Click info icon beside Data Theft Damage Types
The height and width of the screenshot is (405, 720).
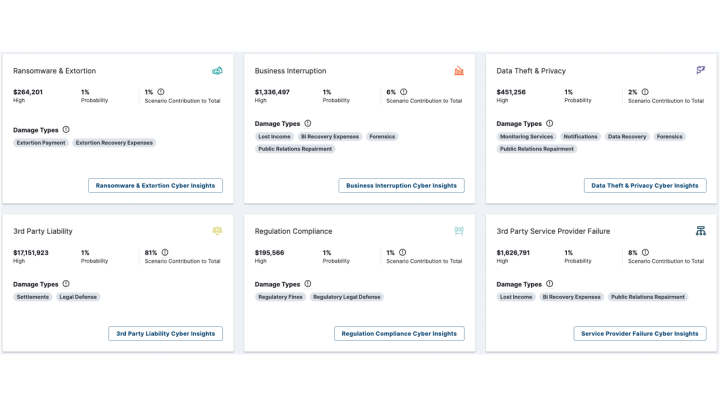[x=549, y=123]
